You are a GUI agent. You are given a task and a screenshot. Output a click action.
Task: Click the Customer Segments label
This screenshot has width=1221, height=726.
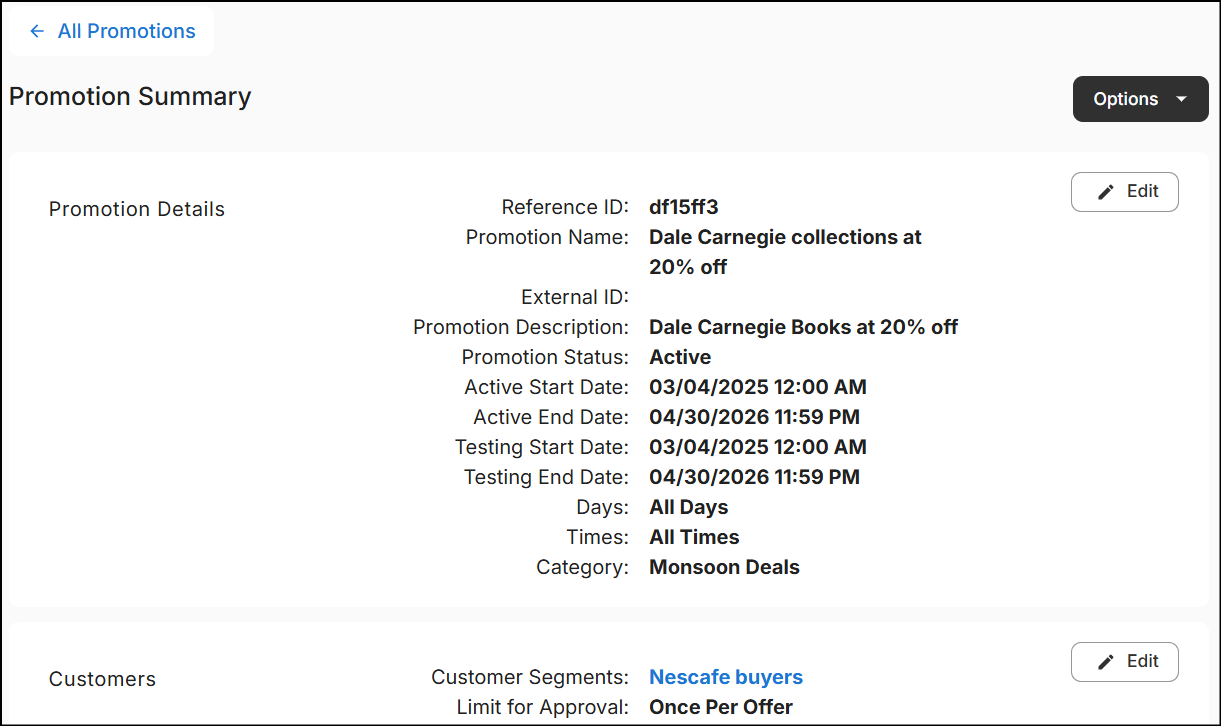530,677
